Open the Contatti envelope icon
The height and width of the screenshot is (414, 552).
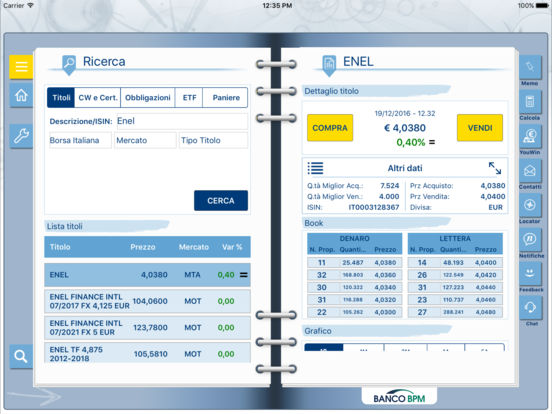pyautogui.click(x=530, y=170)
